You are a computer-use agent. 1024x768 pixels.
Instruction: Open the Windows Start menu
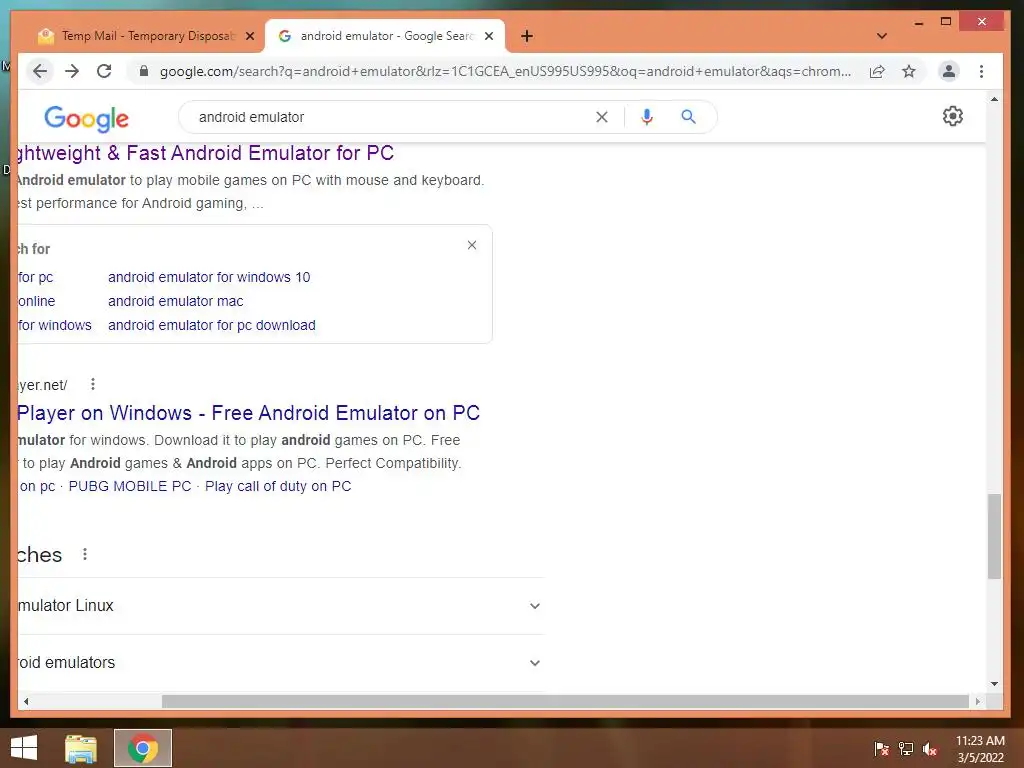(x=24, y=748)
